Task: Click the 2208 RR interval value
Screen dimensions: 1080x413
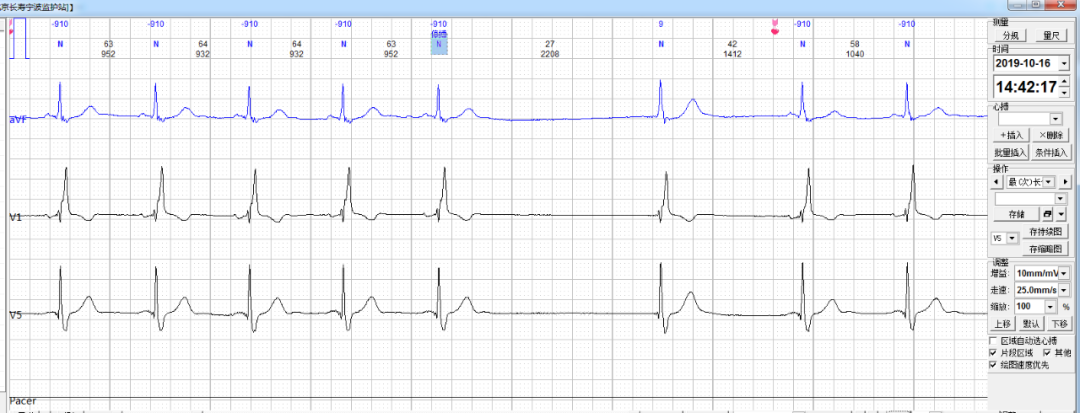Action: point(550,54)
